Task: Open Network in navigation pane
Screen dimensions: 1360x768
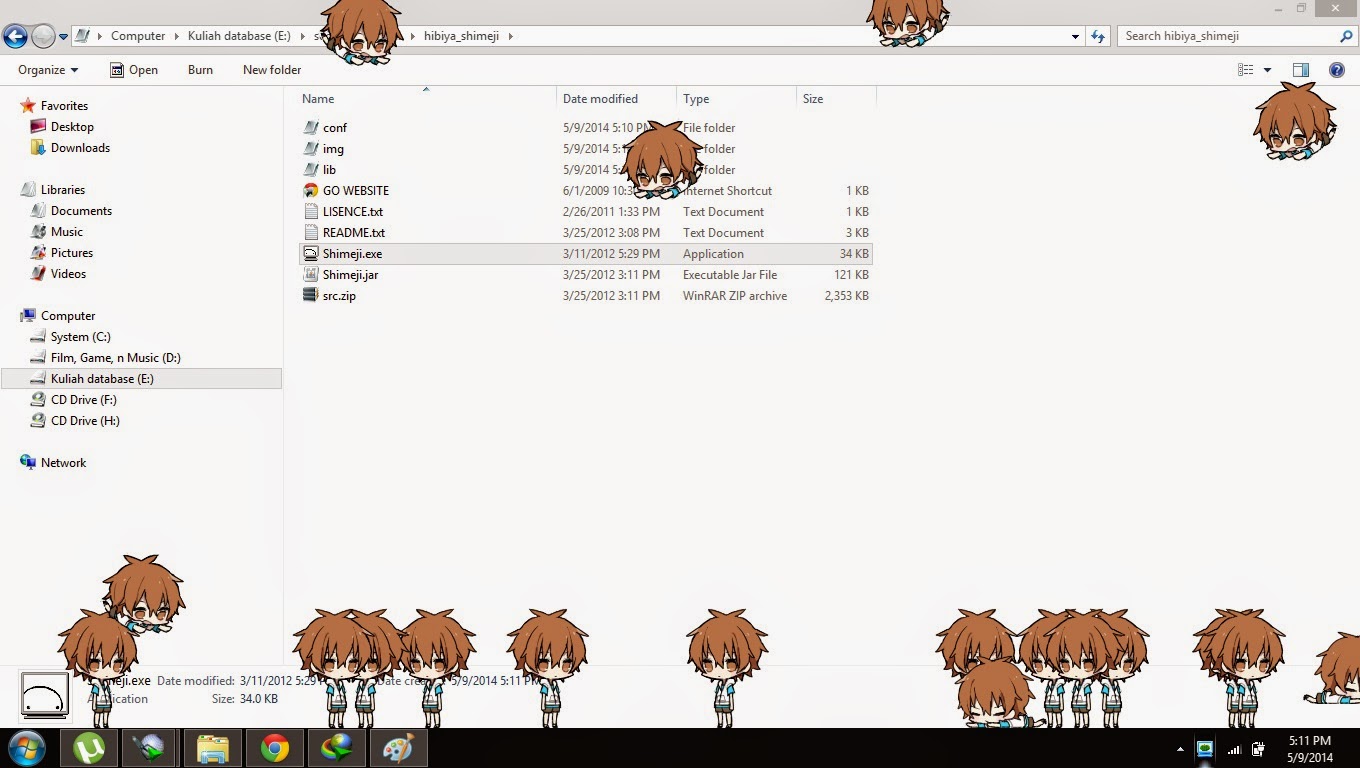Action: (x=63, y=463)
